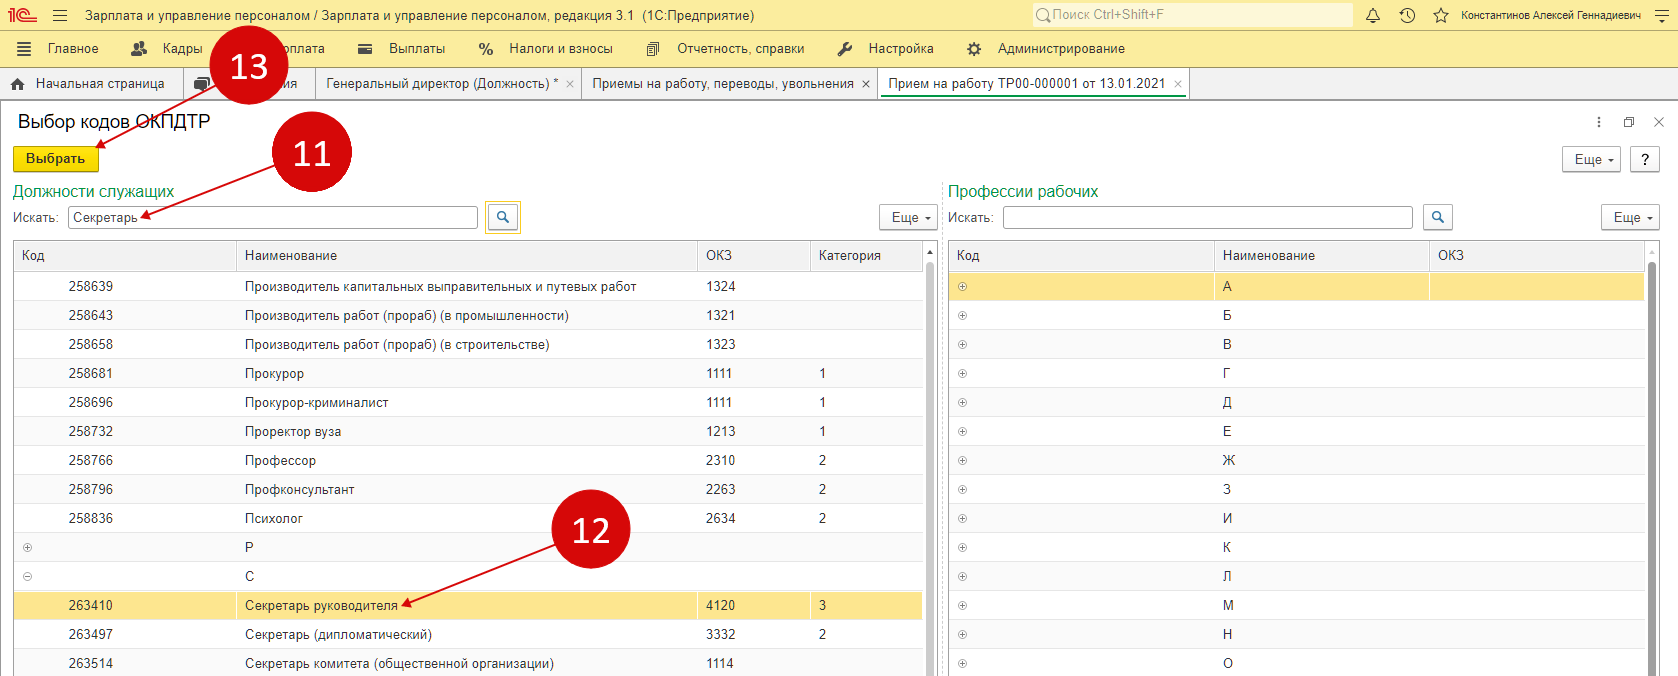Open the window settings icon beside the user name
Image resolution: width=1678 pixels, height=676 pixels.
click(1662, 15)
